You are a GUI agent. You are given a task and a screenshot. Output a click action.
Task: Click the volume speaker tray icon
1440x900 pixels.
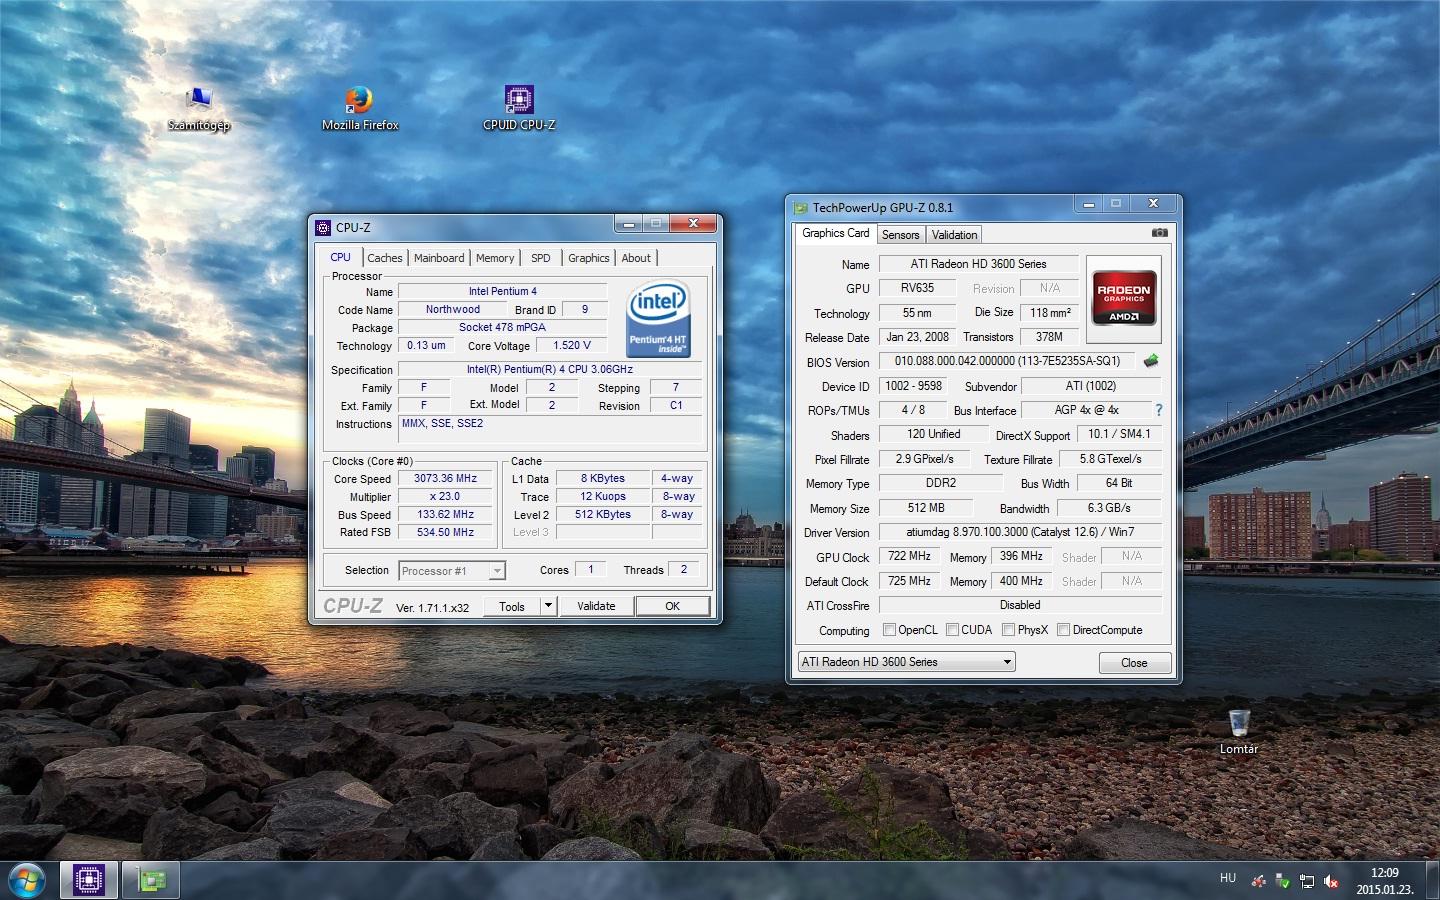(1331, 881)
